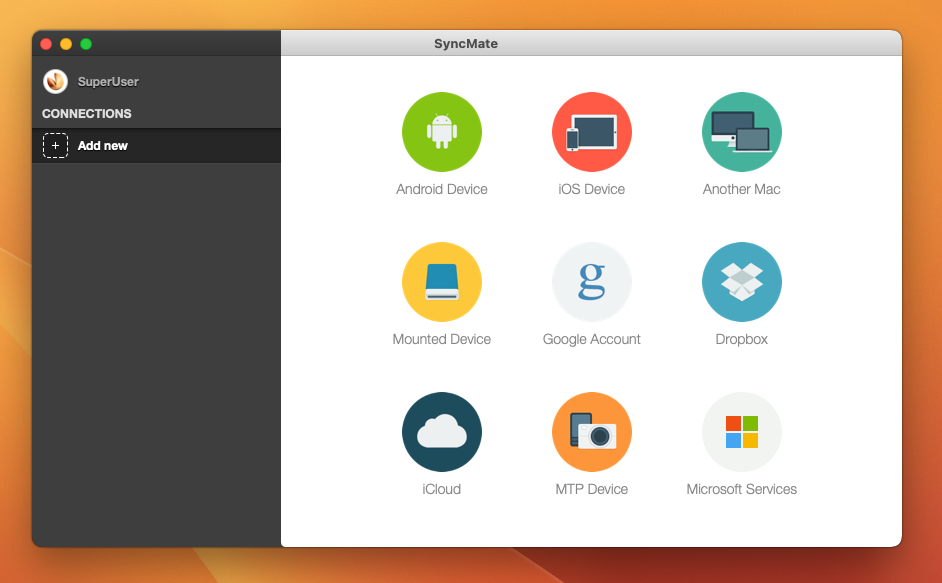942x583 pixels.
Task: Choose the MTP Device camera icon
Action: click(x=591, y=432)
